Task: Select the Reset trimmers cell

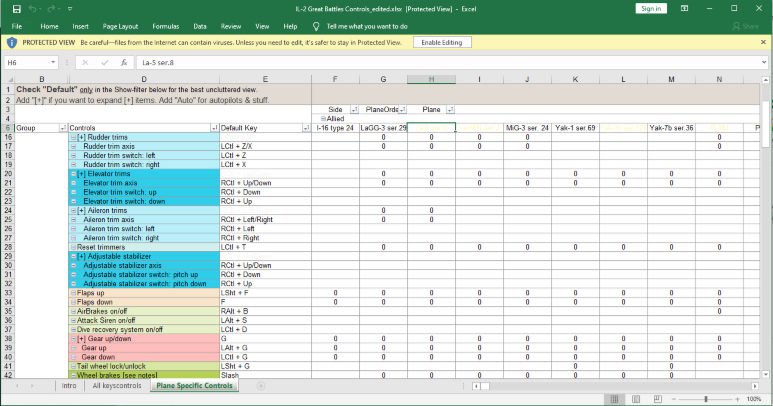Action: click(x=144, y=247)
